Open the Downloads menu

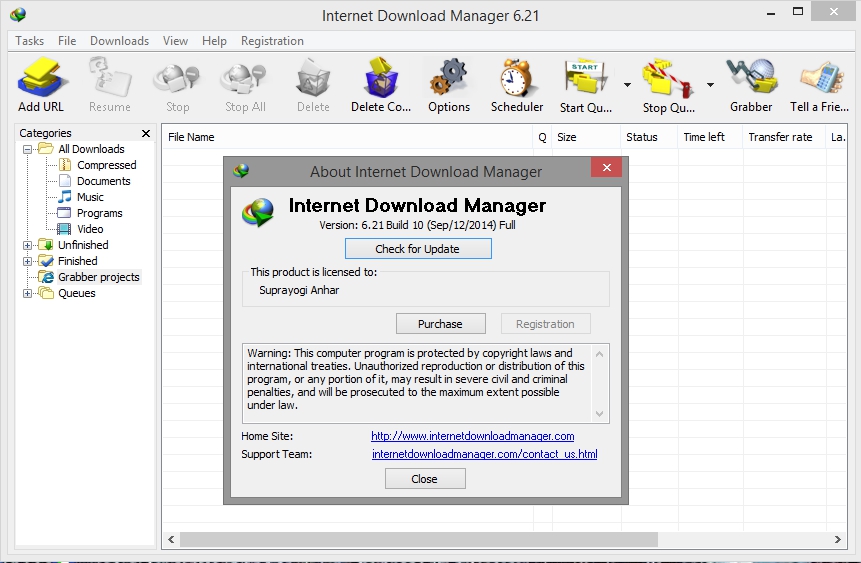(x=119, y=41)
